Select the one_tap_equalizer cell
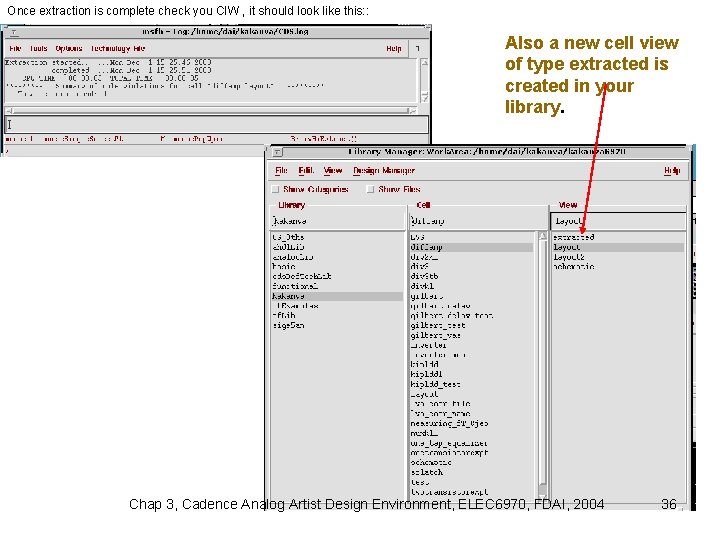The width and height of the screenshot is (720, 540). point(449,443)
